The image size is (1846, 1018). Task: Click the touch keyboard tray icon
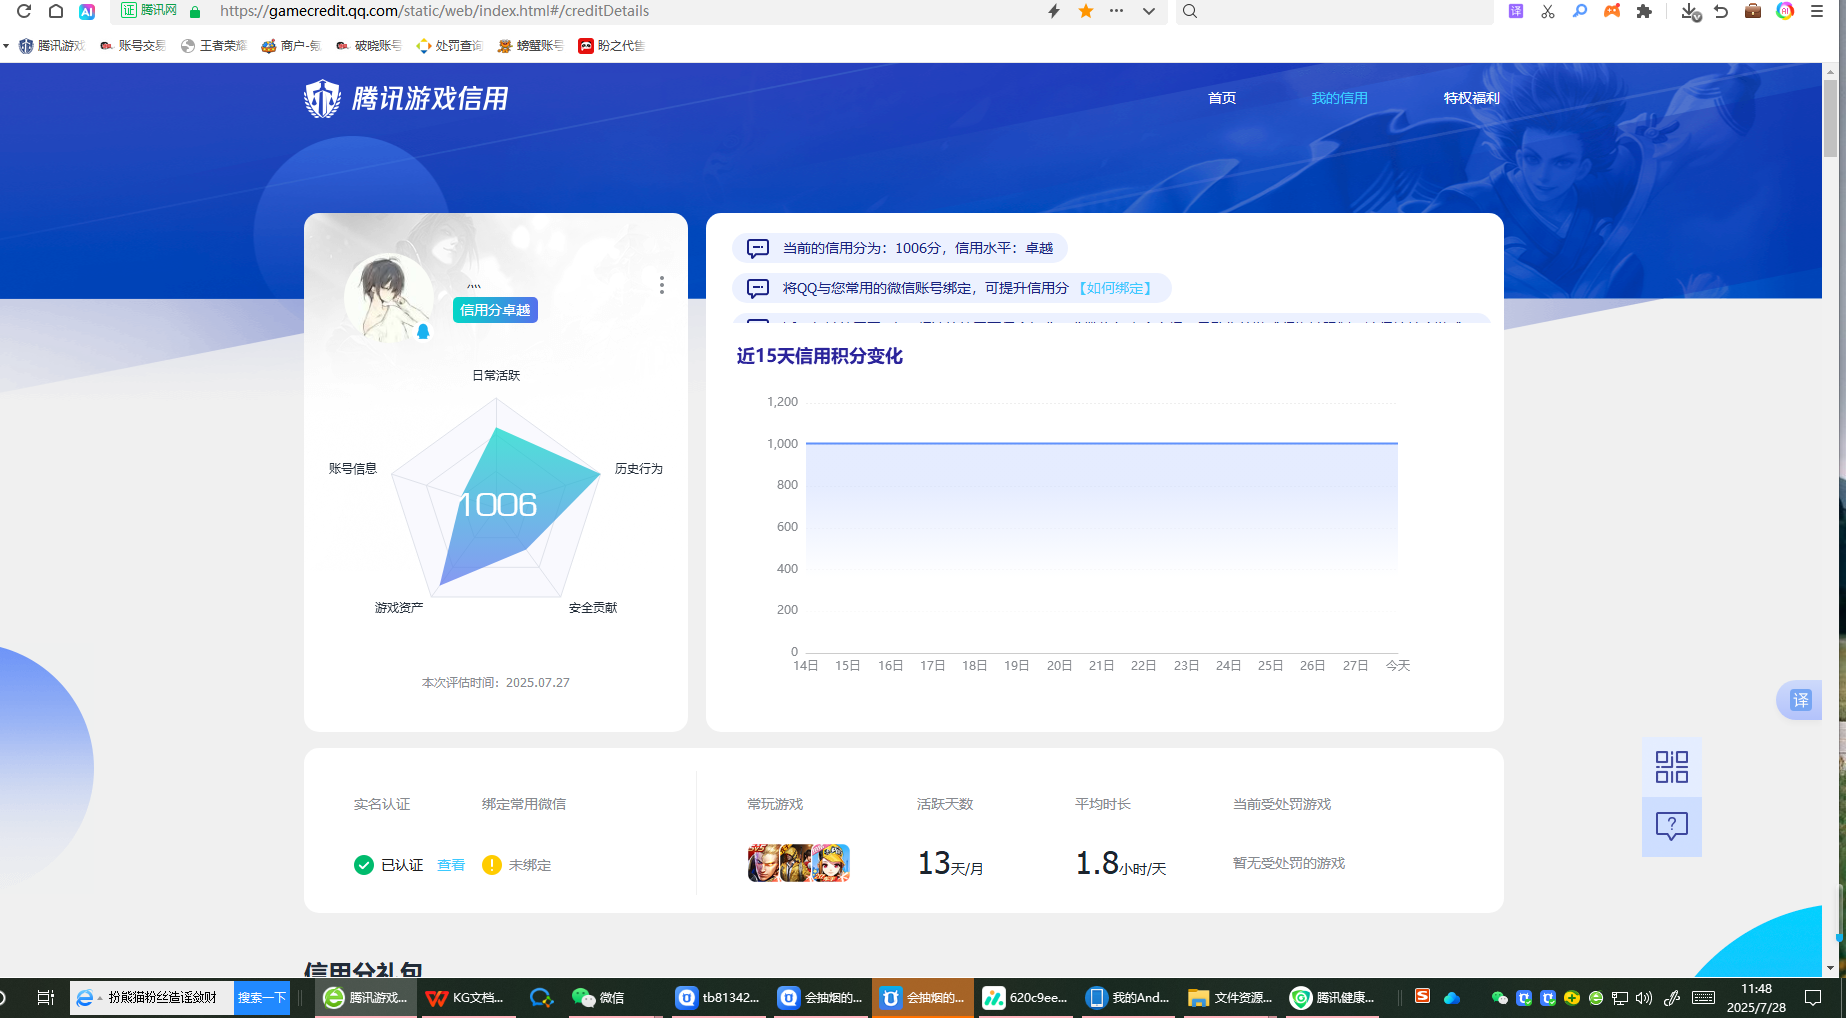(1704, 998)
